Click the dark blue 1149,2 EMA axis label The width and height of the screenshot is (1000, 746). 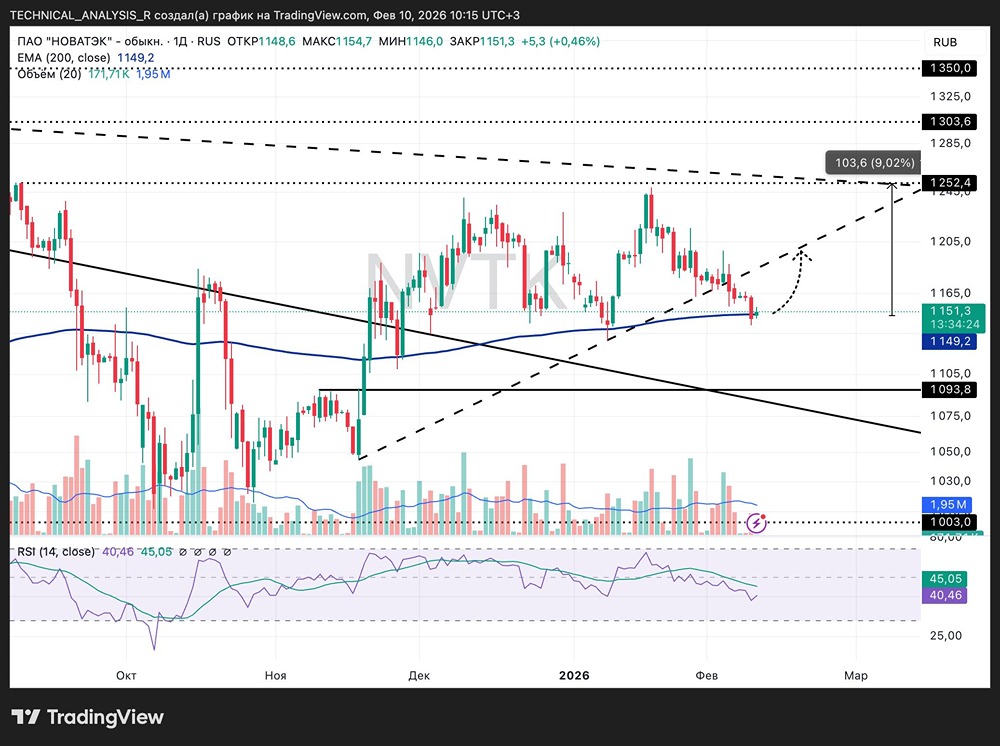click(x=950, y=342)
